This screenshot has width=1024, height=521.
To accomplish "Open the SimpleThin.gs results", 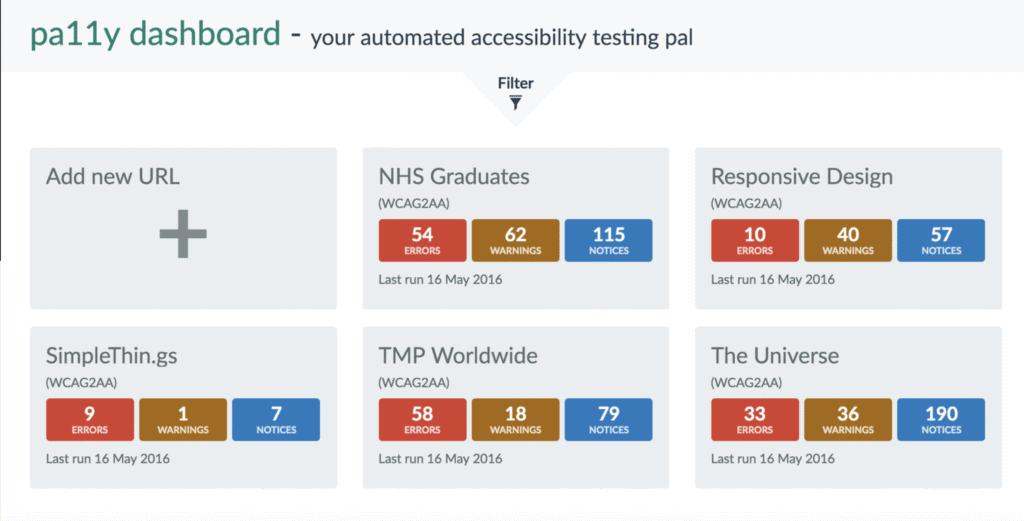I will (x=110, y=356).
